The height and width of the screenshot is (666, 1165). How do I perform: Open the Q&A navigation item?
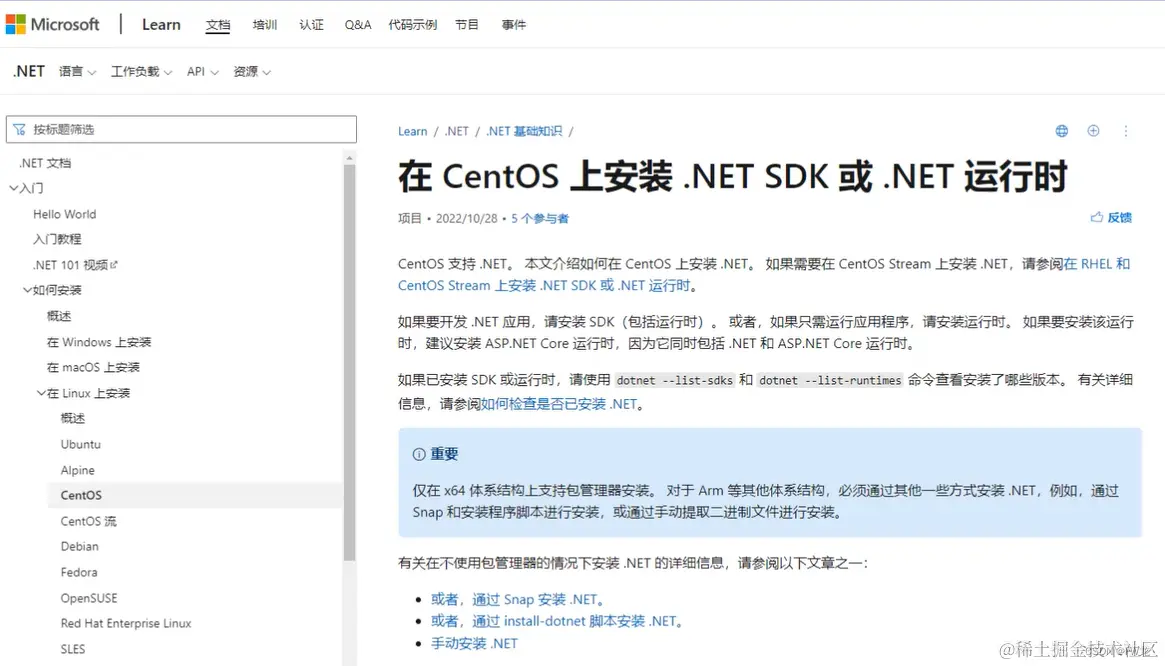tap(357, 25)
